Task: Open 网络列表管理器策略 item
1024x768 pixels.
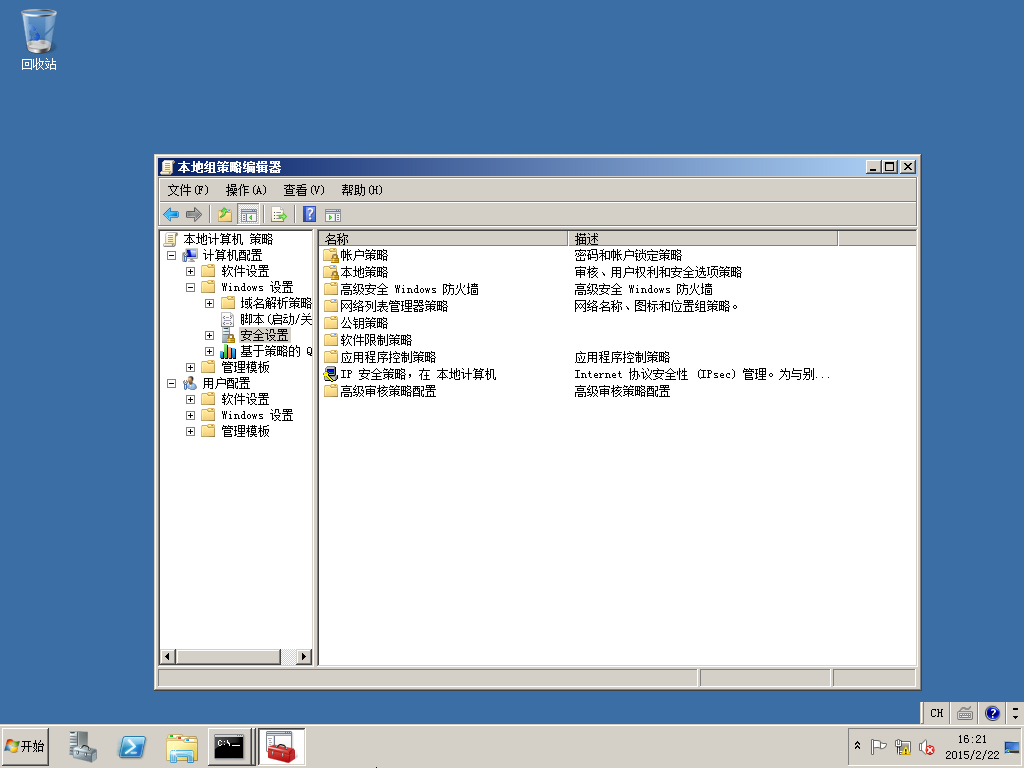Action: point(386,306)
